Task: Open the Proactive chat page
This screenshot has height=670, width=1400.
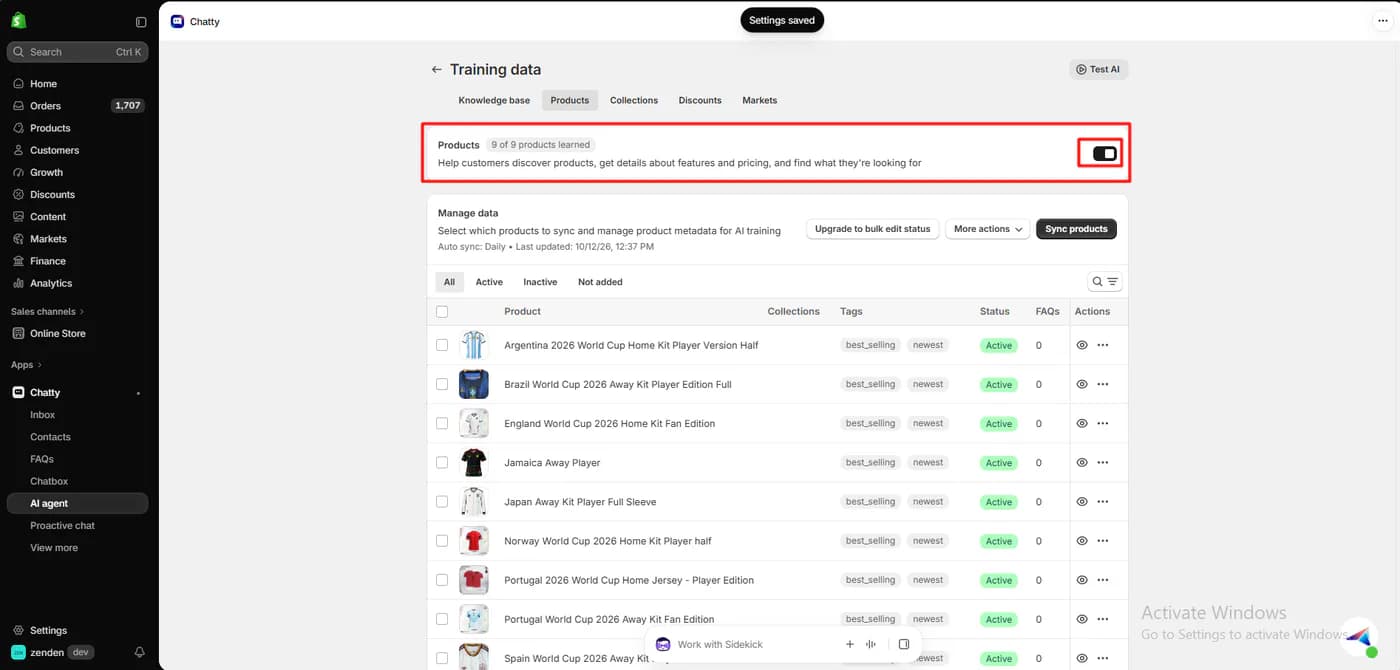Action: 62,526
